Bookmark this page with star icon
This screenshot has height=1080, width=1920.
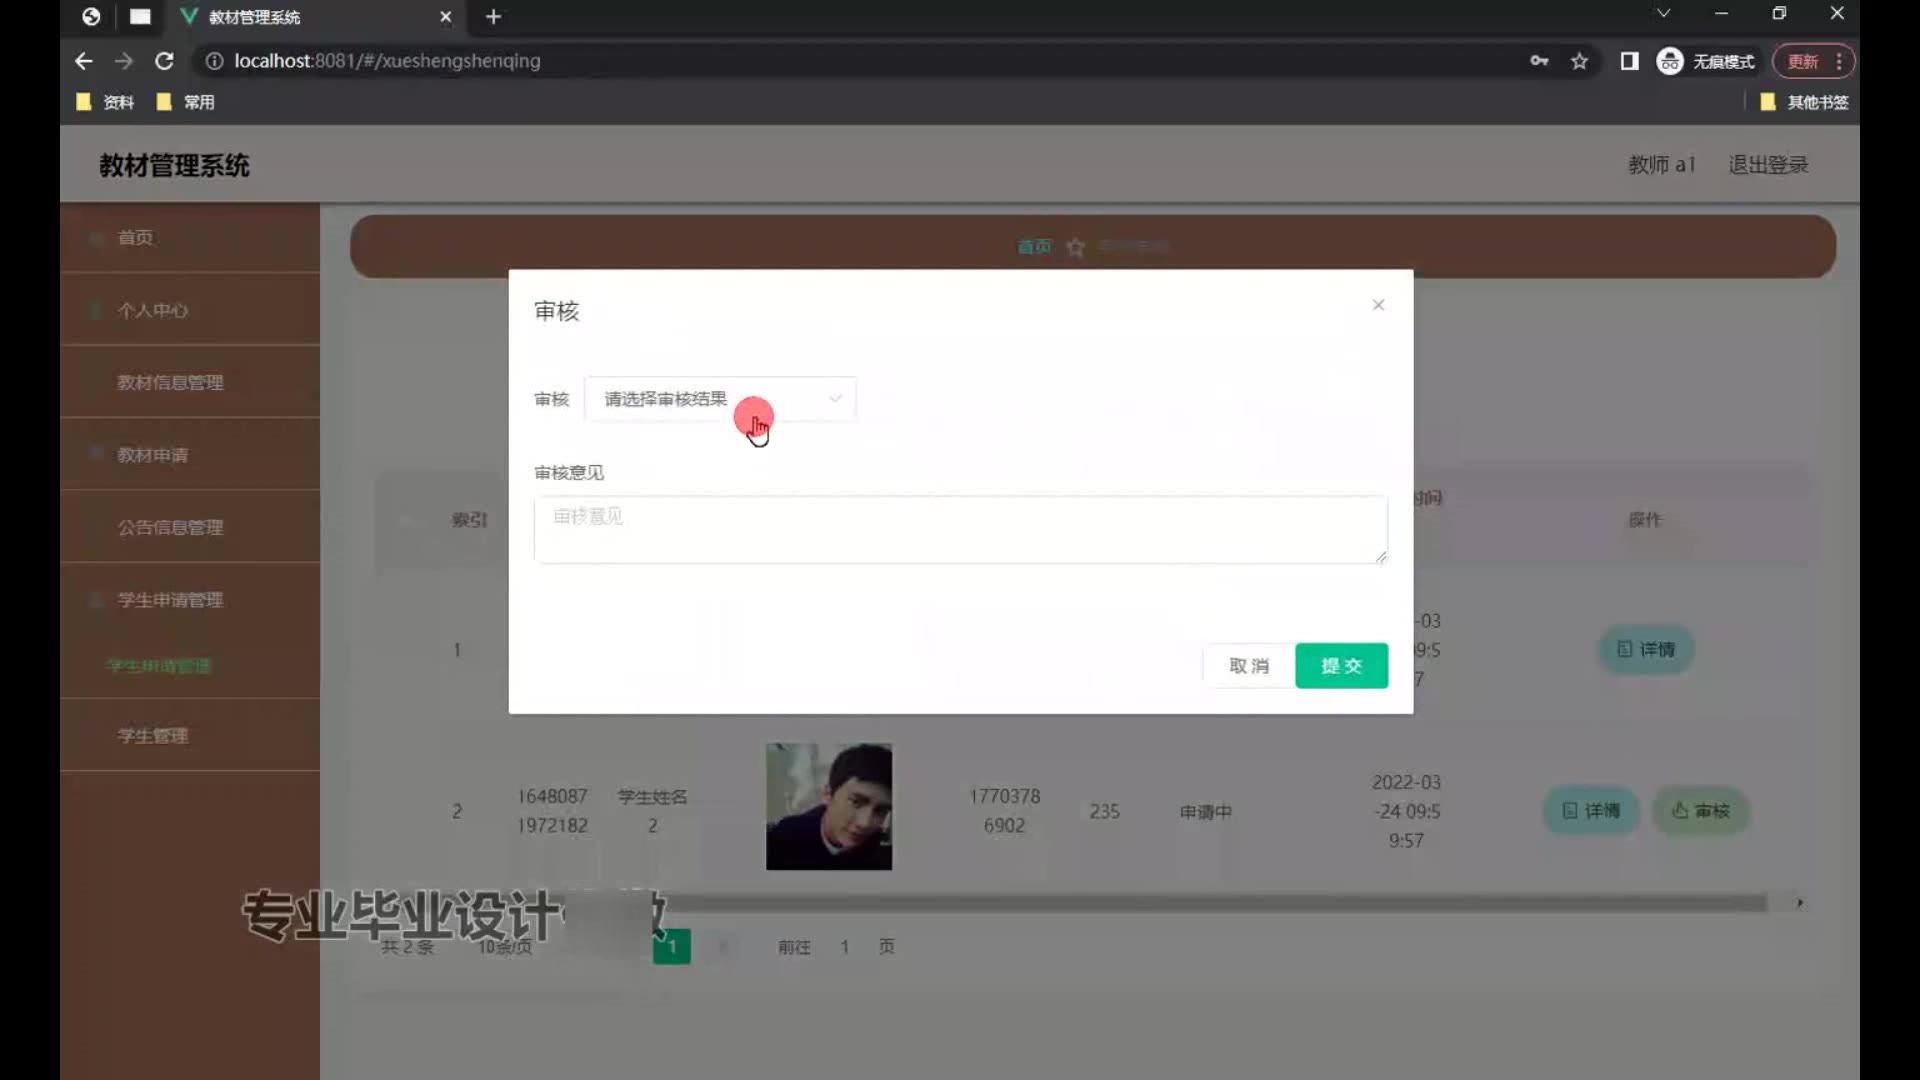(x=1579, y=61)
